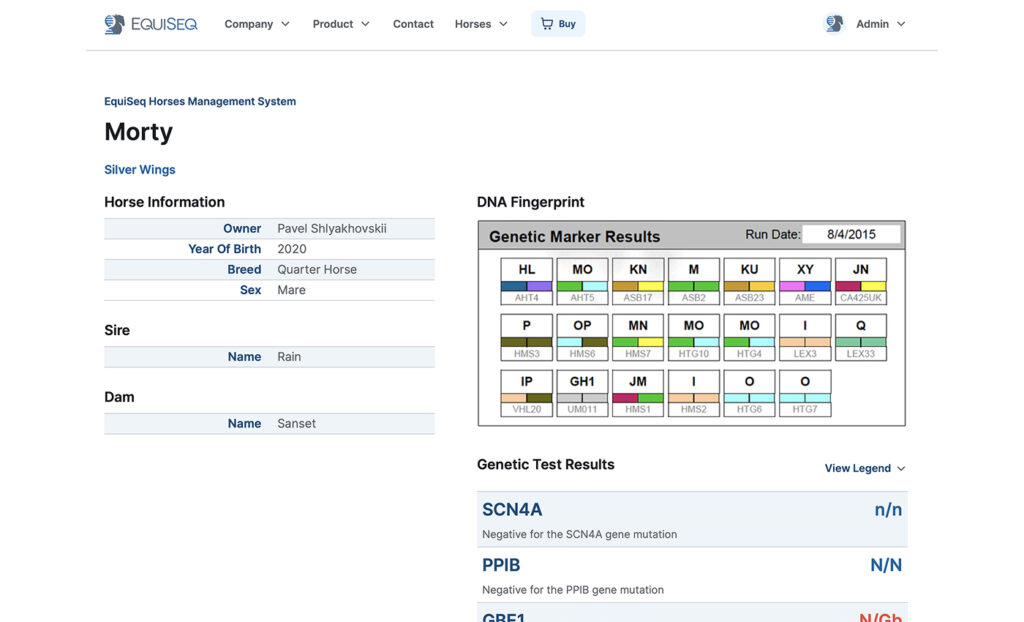Click the Genetic Test Results heading
The width and height of the screenshot is (1024, 622).
545,465
